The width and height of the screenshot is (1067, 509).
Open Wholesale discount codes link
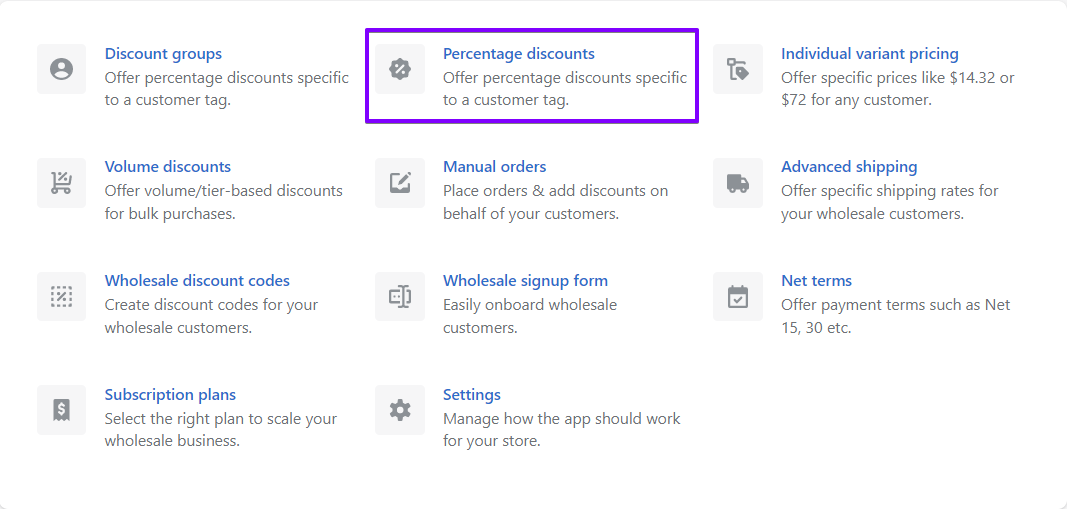click(197, 280)
